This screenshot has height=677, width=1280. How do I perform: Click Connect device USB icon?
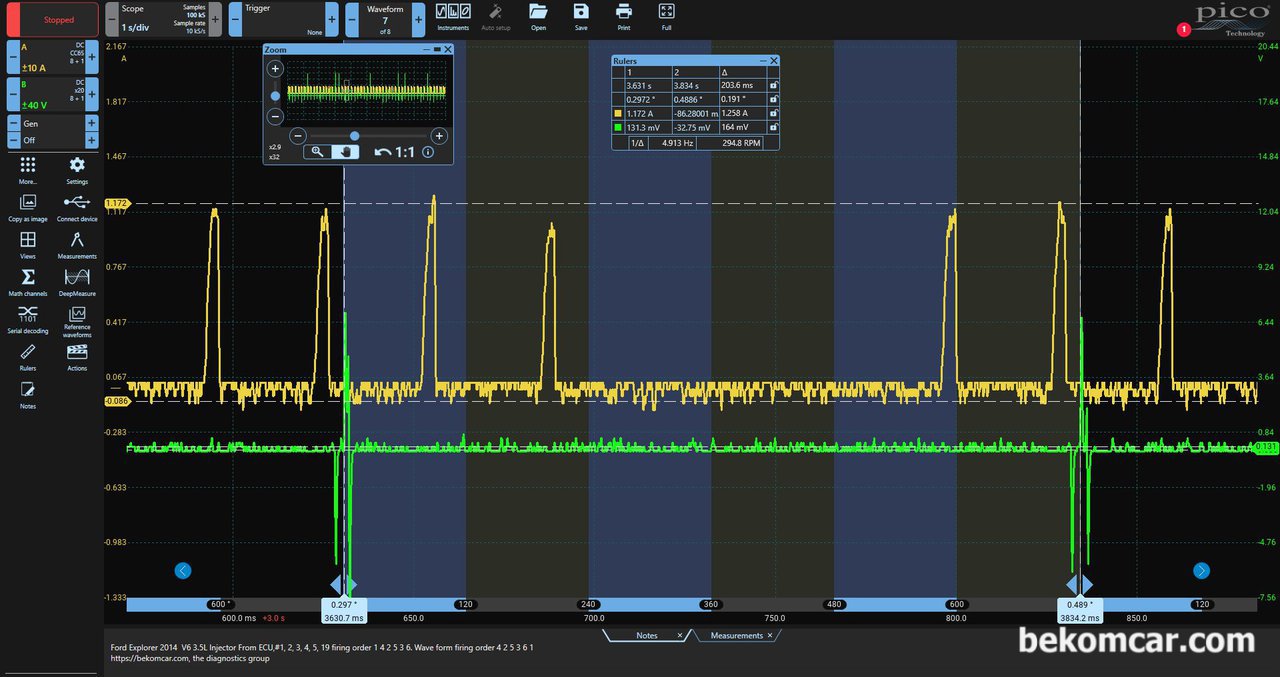[x=77, y=207]
